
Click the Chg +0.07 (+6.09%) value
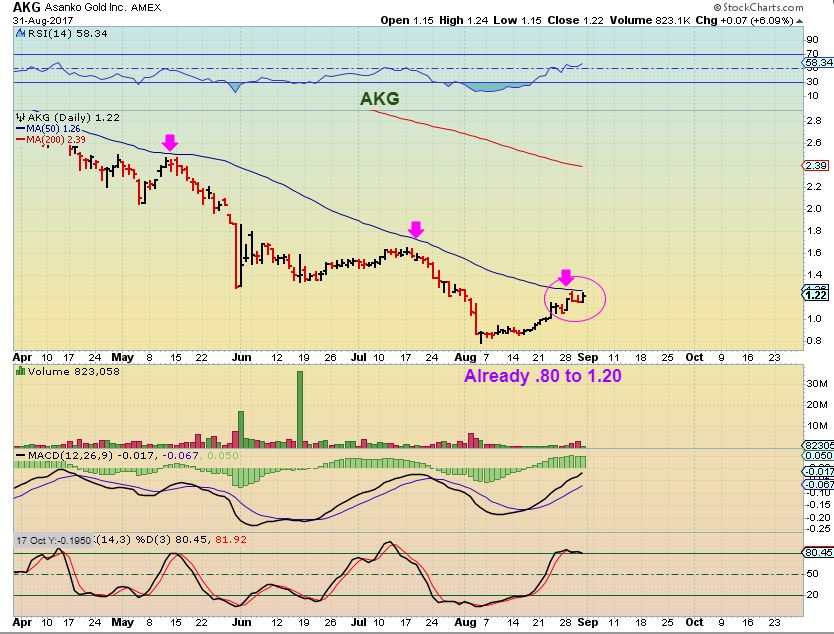(x=745, y=21)
